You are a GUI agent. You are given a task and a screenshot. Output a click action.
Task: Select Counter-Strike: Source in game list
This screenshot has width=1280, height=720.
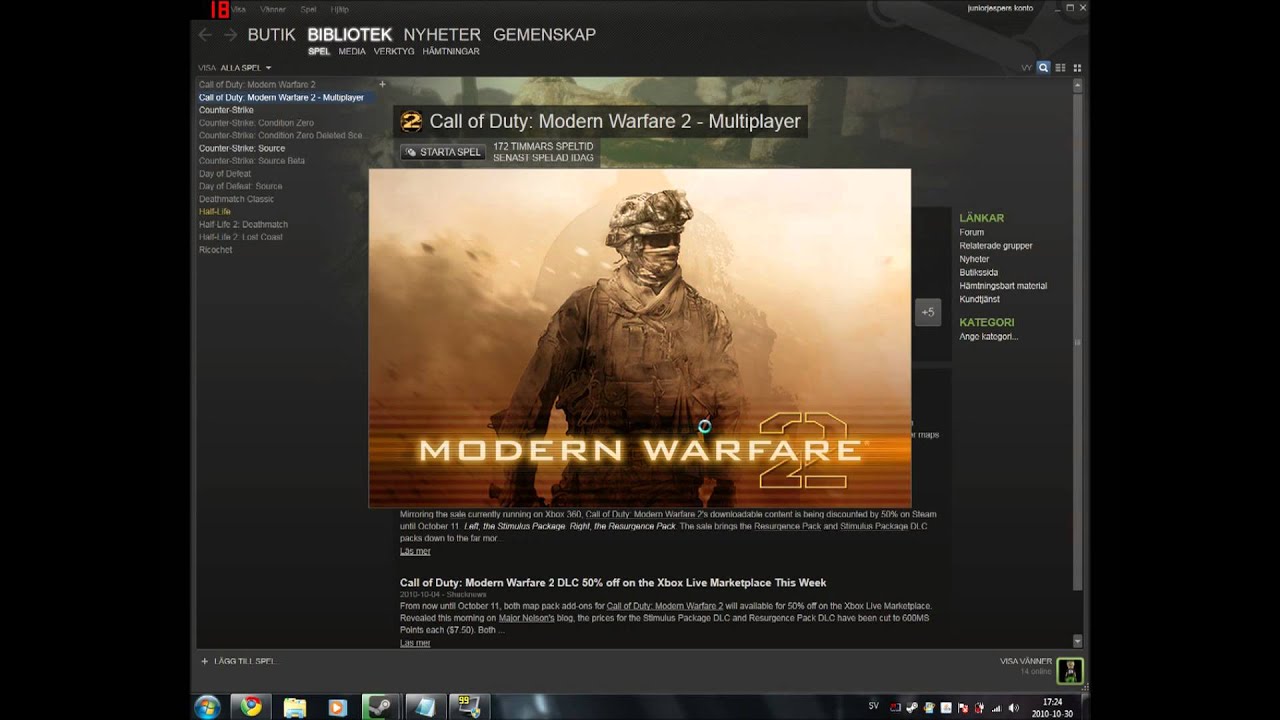coord(242,148)
